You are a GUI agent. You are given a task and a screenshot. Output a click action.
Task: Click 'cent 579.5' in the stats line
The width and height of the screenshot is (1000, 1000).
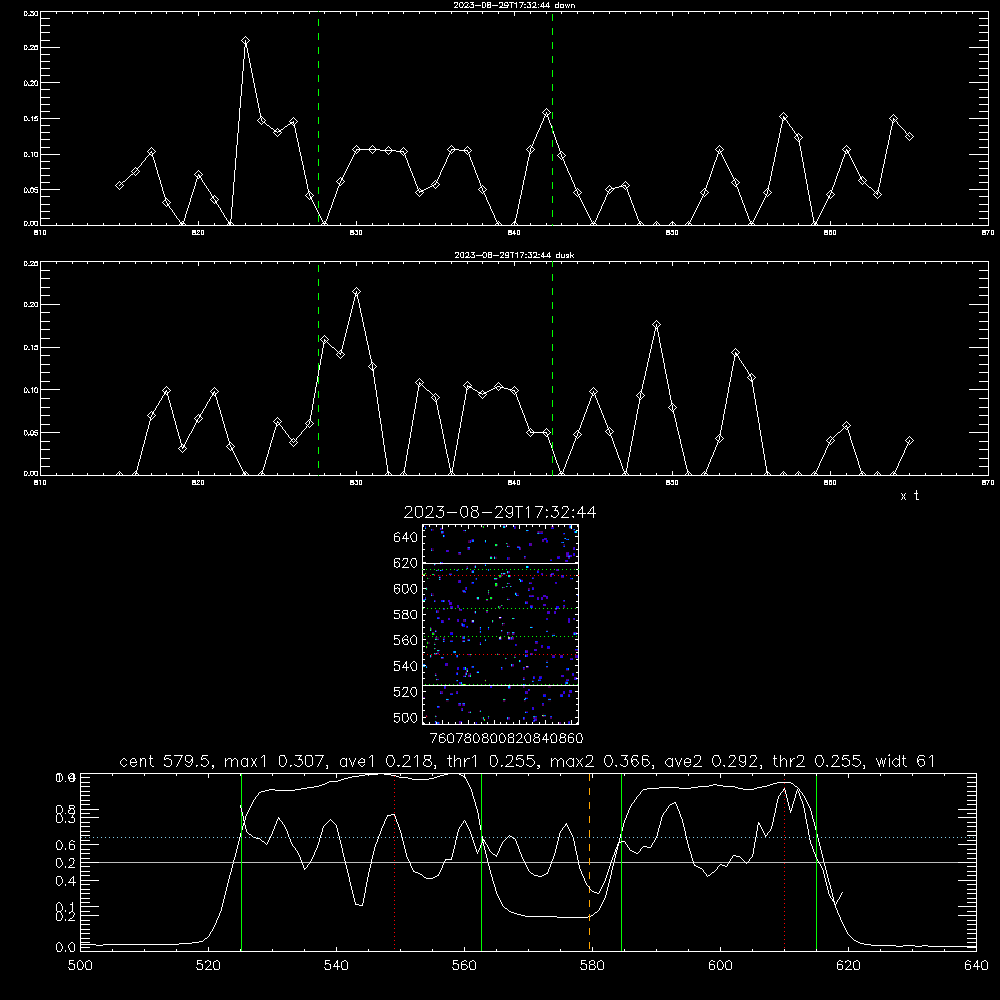coord(166,761)
